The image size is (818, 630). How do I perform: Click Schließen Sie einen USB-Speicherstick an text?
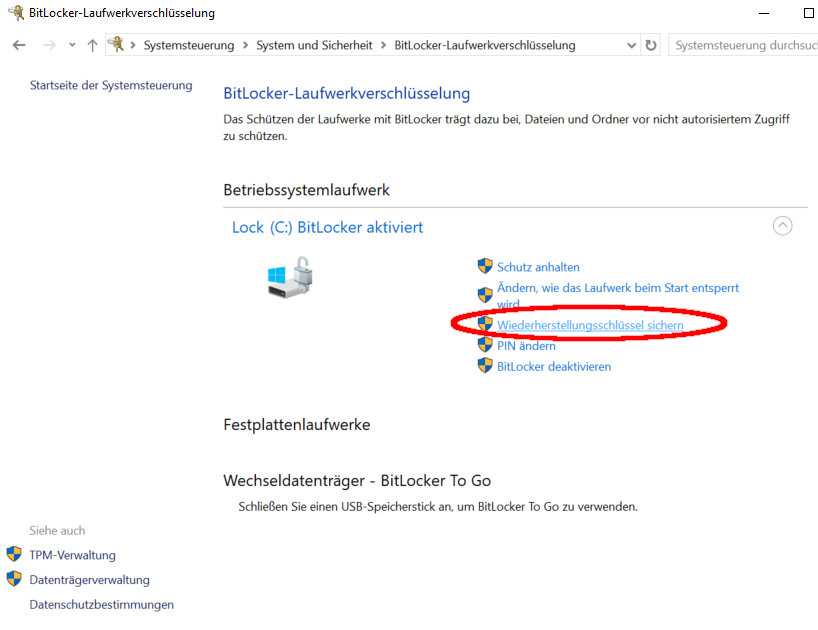pyautogui.click(x=438, y=506)
